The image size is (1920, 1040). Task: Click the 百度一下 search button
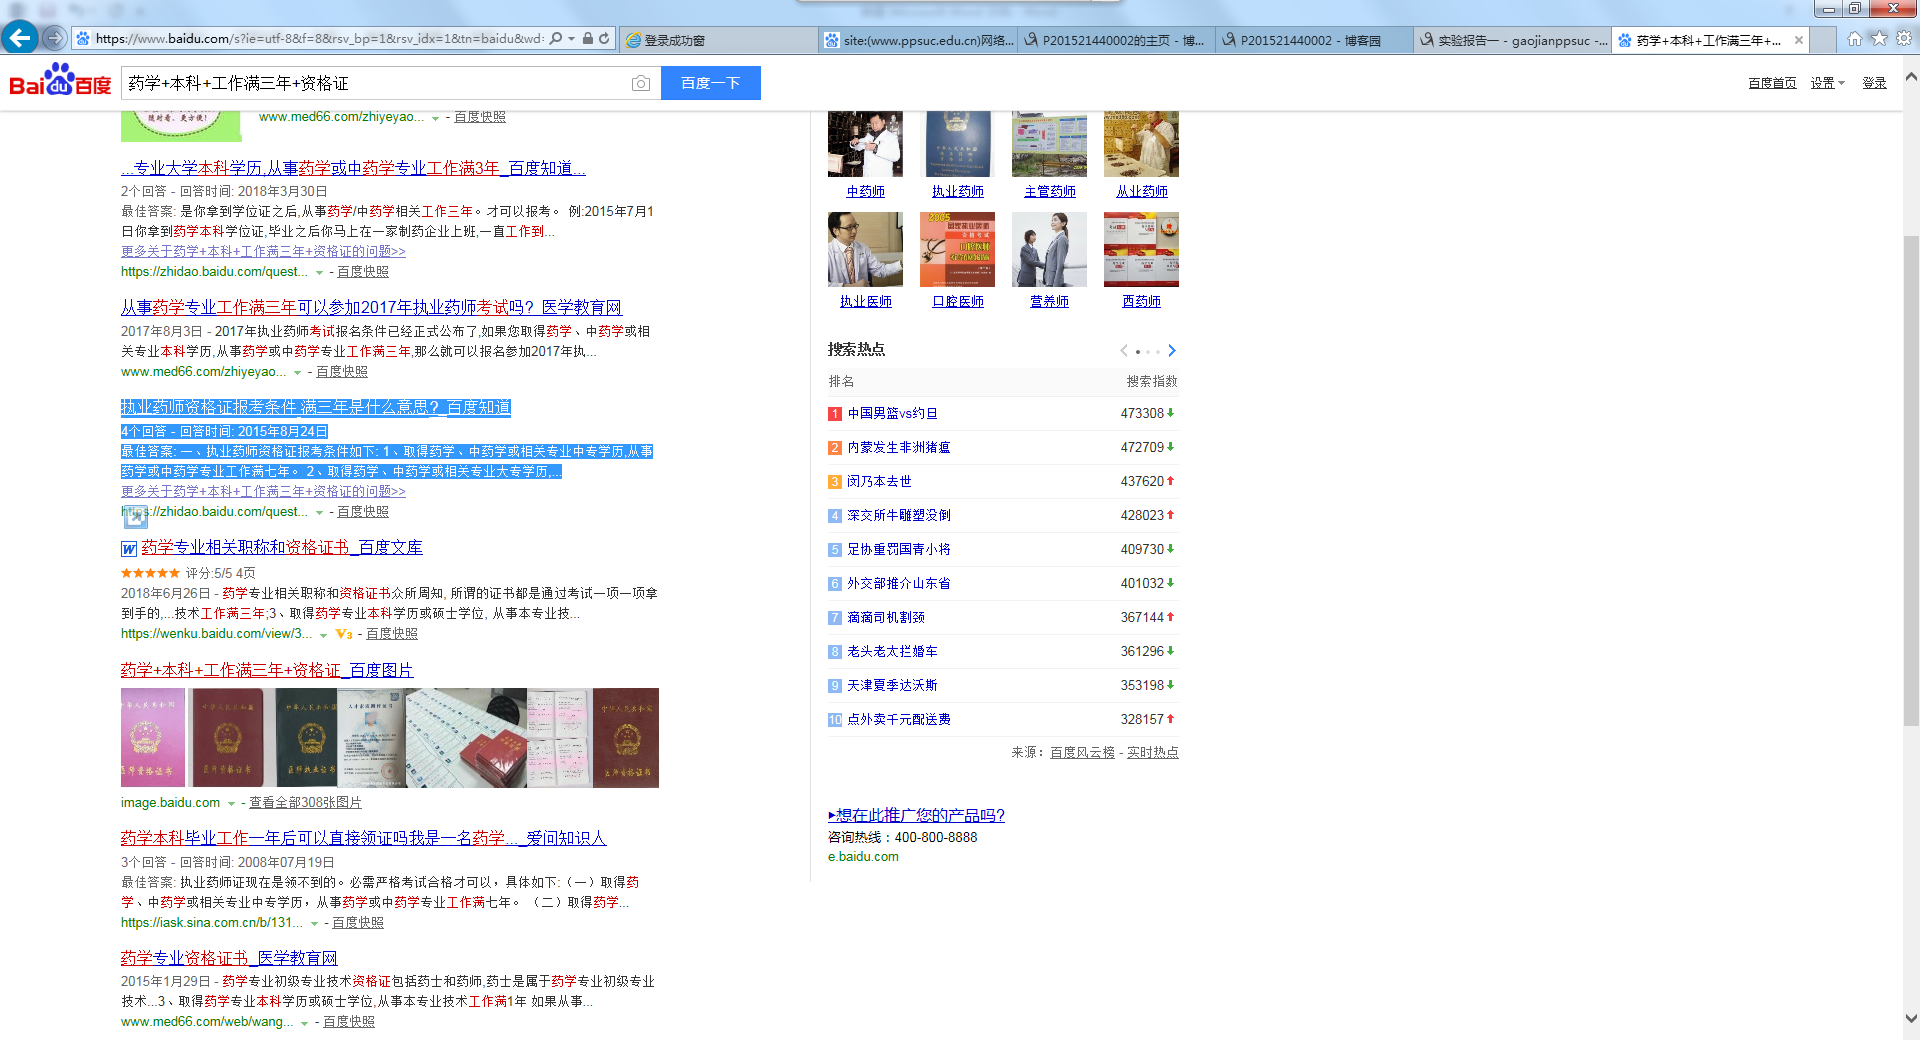click(711, 83)
